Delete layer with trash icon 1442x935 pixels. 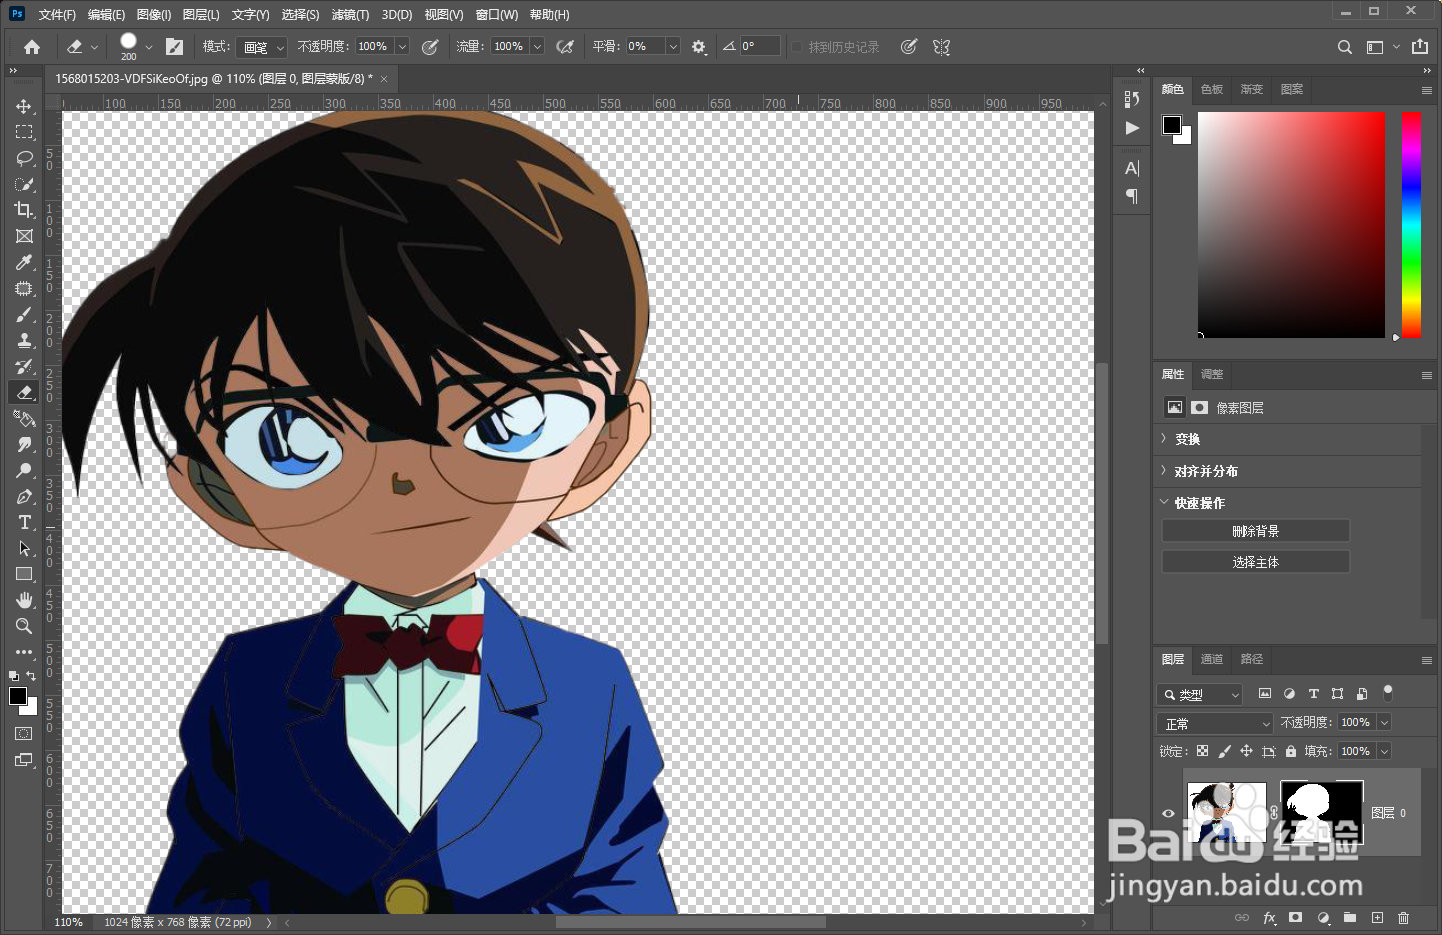[1404, 917]
